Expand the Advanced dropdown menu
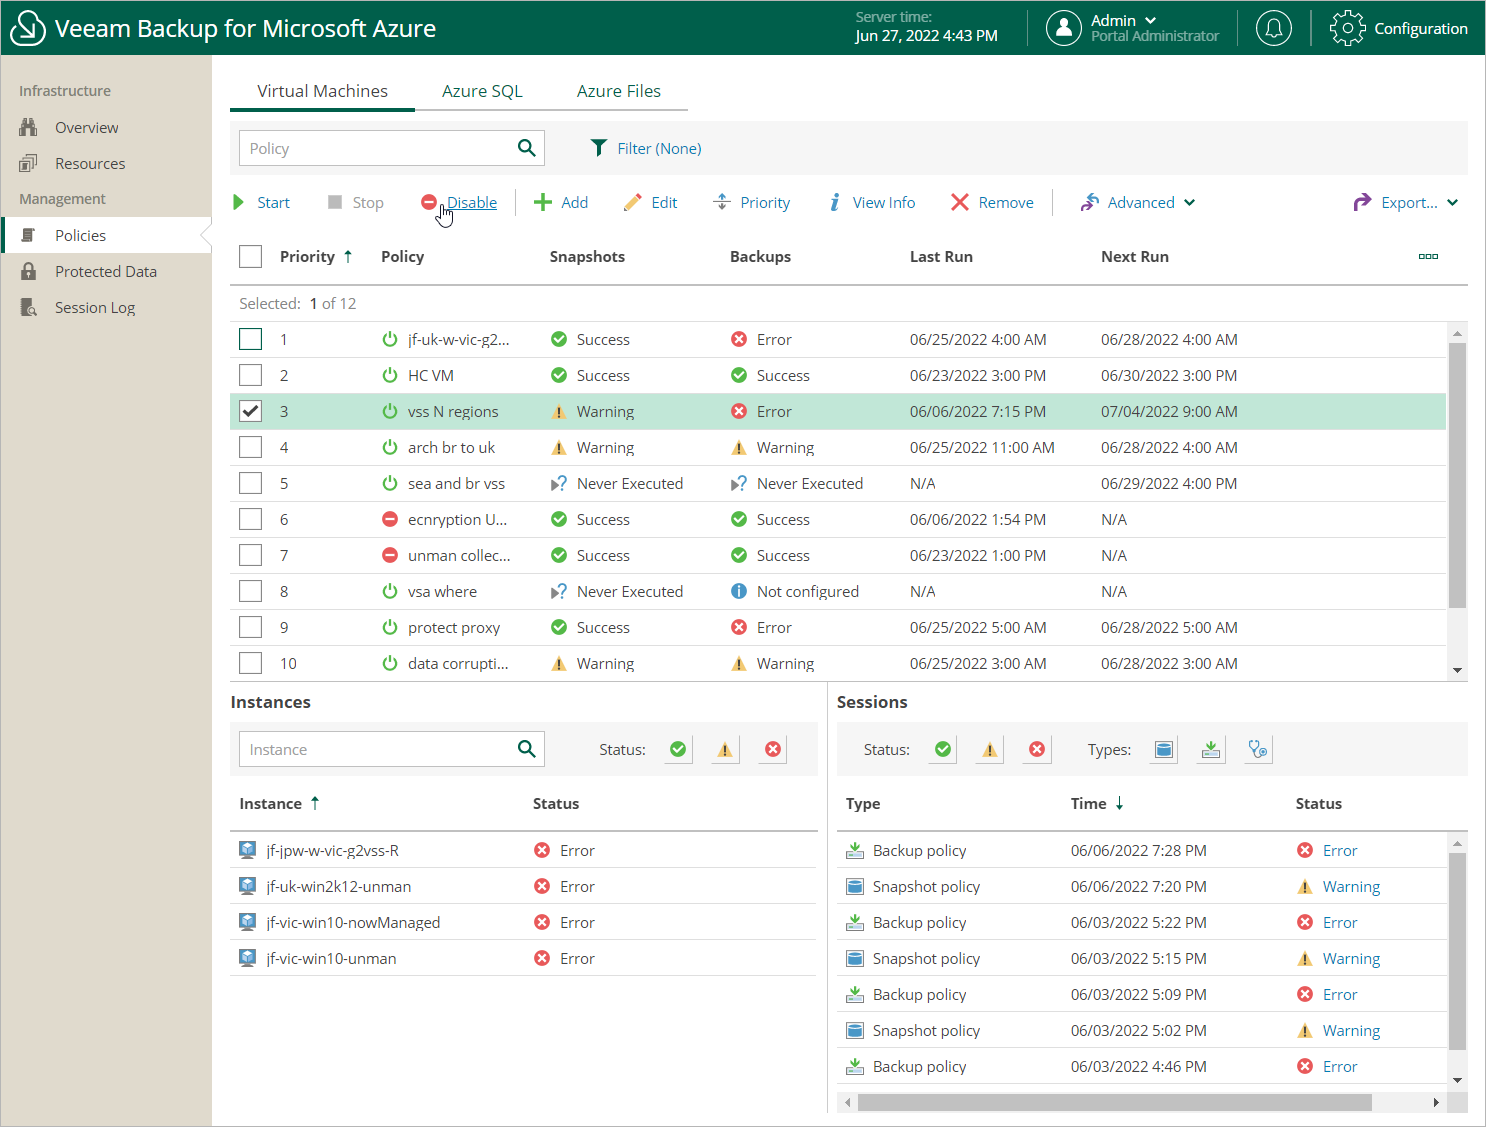Viewport: 1486px width, 1127px height. coord(1138,202)
